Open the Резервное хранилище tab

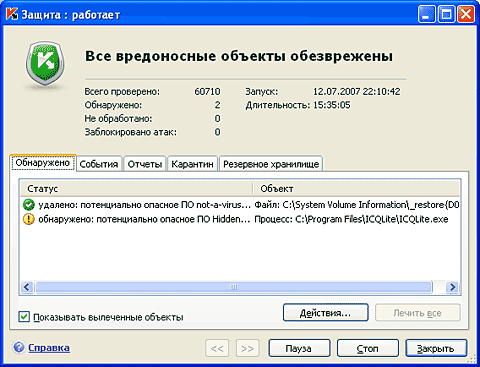(x=271, y=164)
